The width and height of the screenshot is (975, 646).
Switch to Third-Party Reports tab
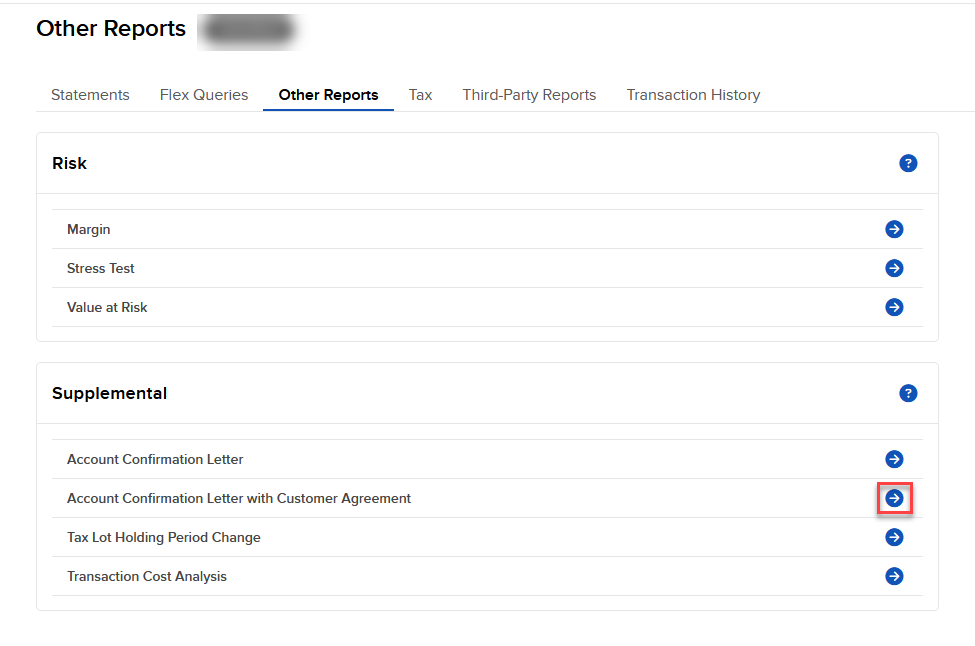[x=529, y=94]
